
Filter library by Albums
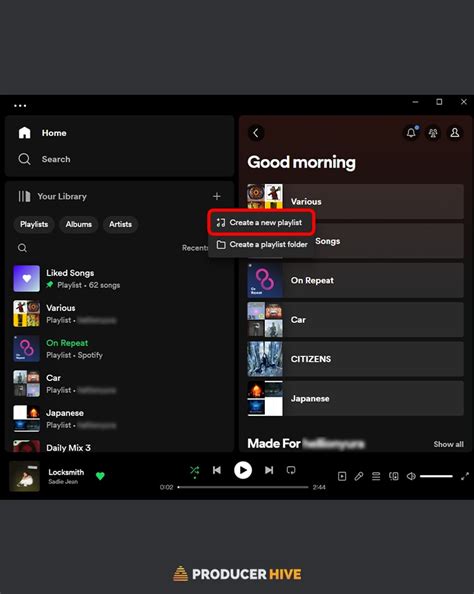coord(78,224)
